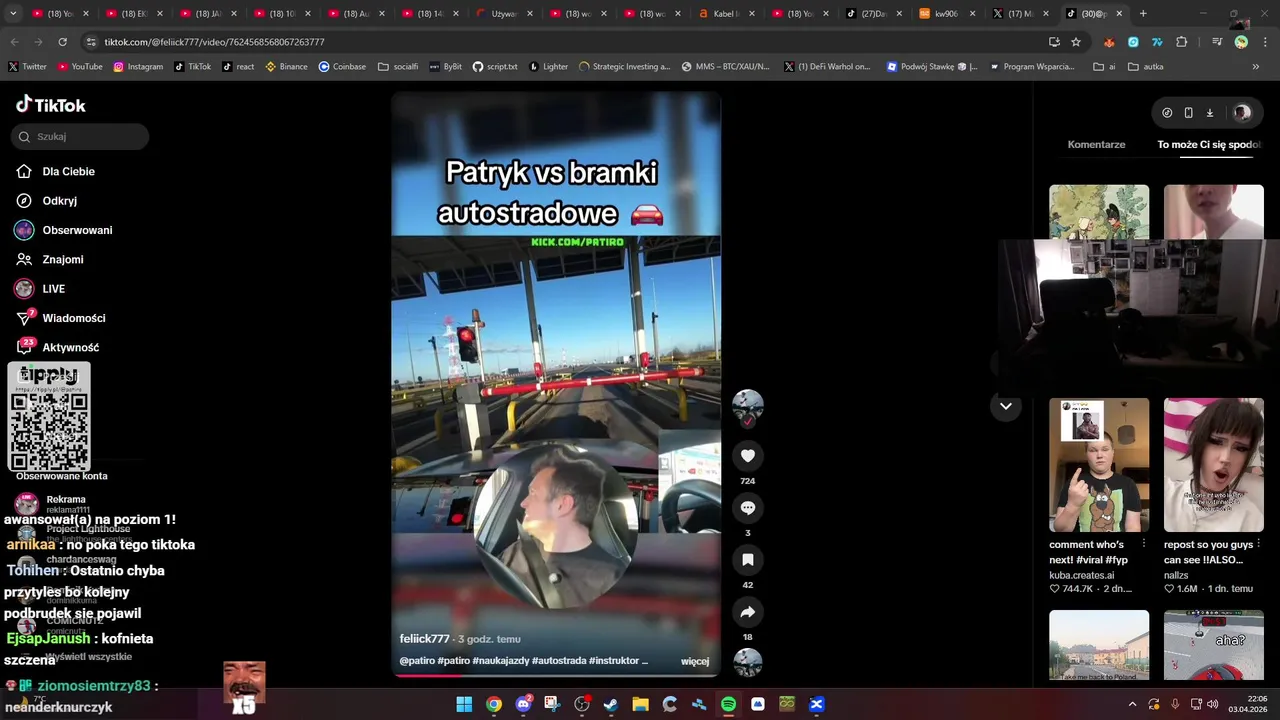
Task: Open Spotify from the taskbar
Action: [x=728, y=704]
